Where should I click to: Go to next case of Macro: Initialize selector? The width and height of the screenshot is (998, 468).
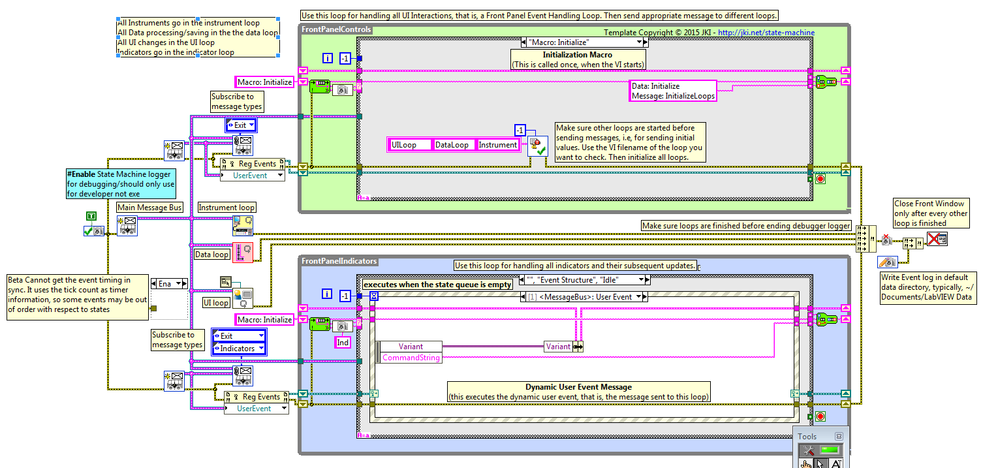(646, 42)
